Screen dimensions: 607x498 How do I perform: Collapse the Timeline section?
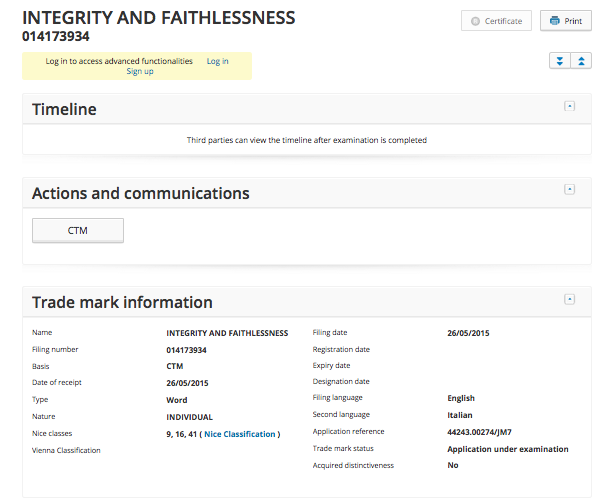point(569,105)
